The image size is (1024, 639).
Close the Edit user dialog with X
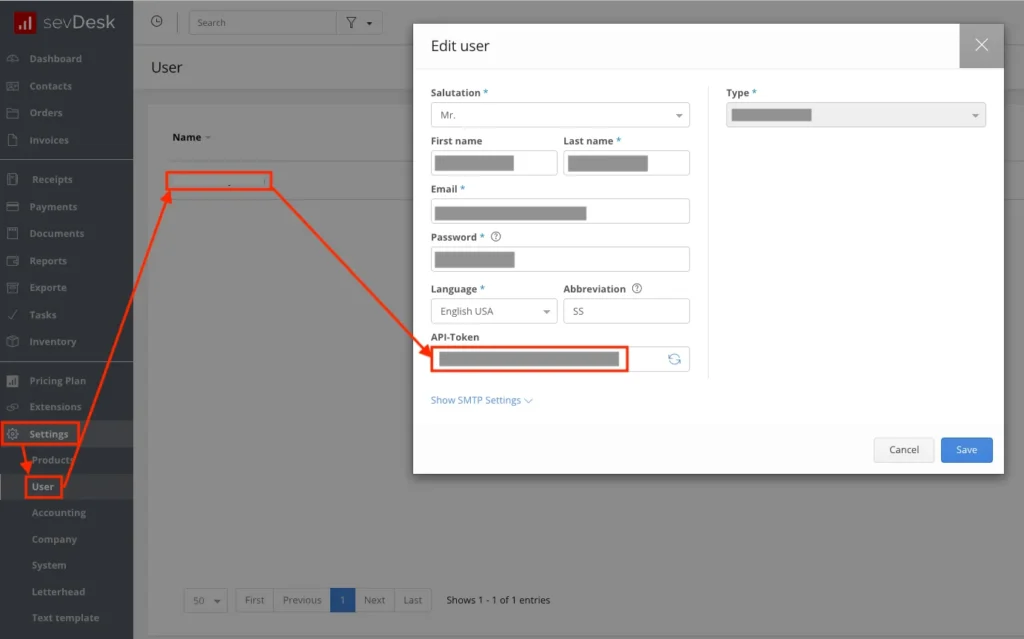[981, 45]
